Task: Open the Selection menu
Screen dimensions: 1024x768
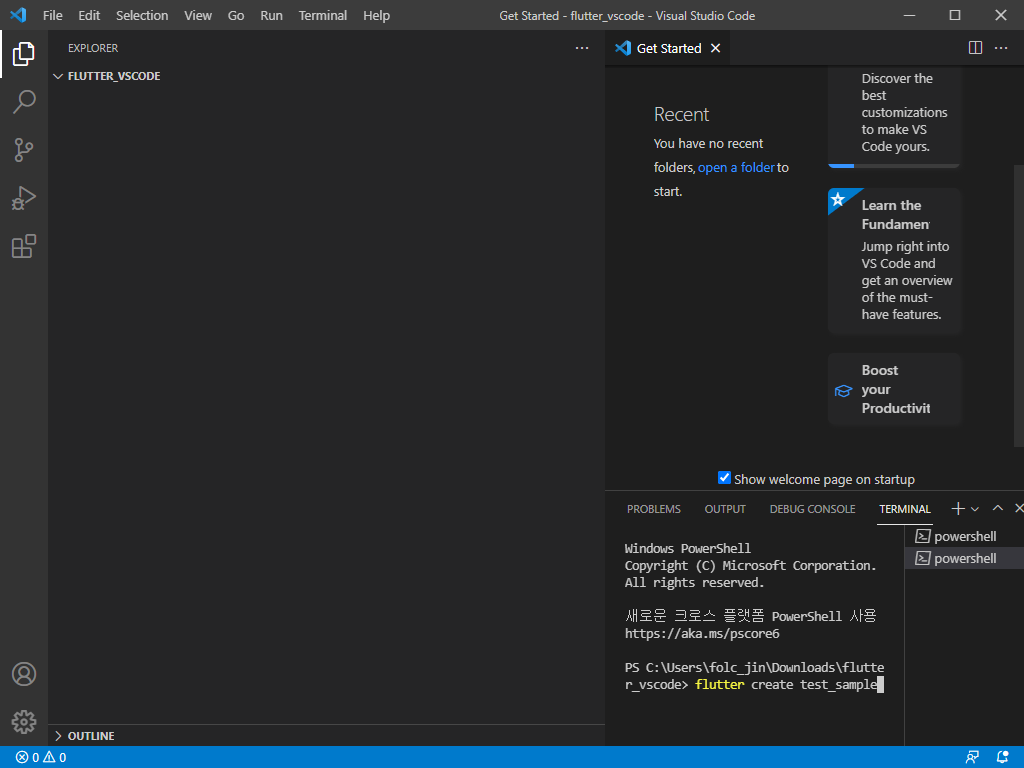Action: 142,15
